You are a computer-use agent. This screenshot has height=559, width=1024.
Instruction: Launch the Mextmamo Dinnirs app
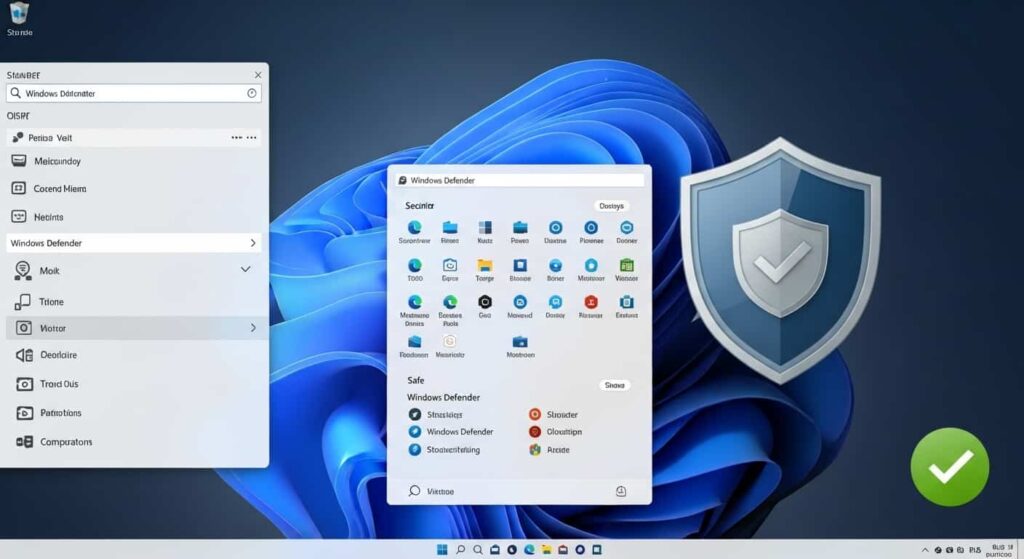click(414, 302)
